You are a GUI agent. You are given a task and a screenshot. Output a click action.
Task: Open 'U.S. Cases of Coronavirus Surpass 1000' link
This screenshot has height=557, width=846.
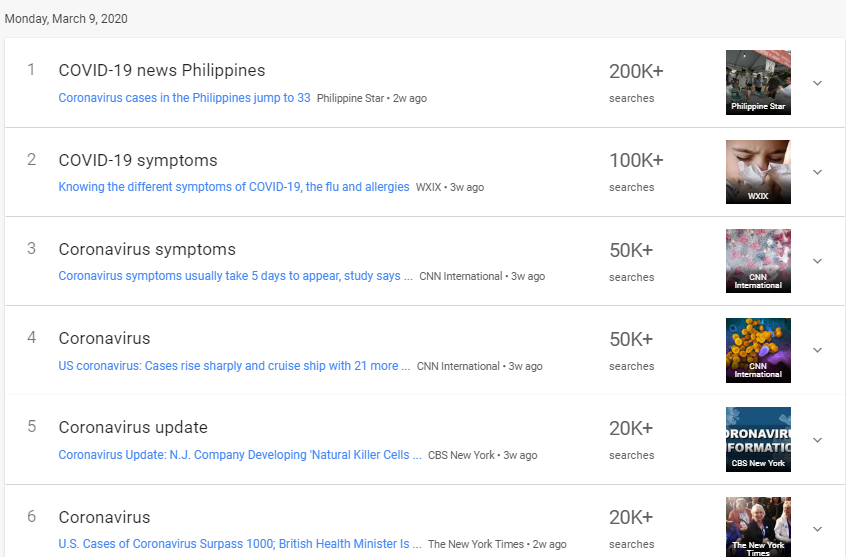[x=240, y=544]
